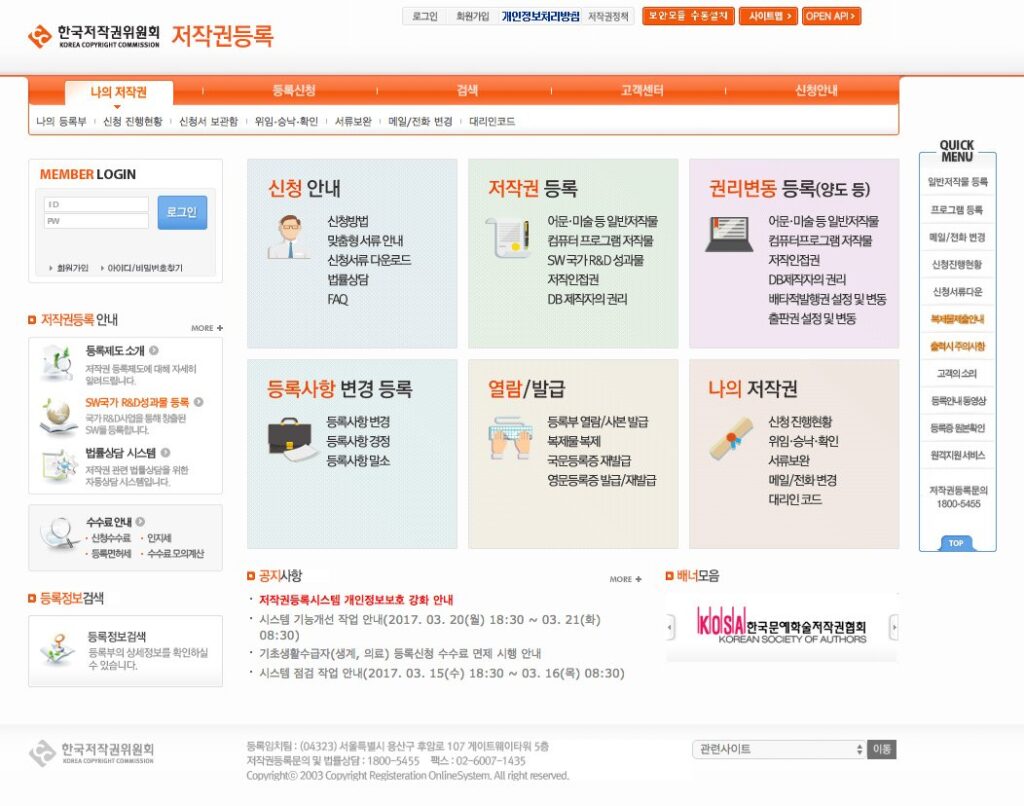This screenshot has width=1024, height=806.
Task: Click the person icon in 신청 안내
Action: point(288,237)
